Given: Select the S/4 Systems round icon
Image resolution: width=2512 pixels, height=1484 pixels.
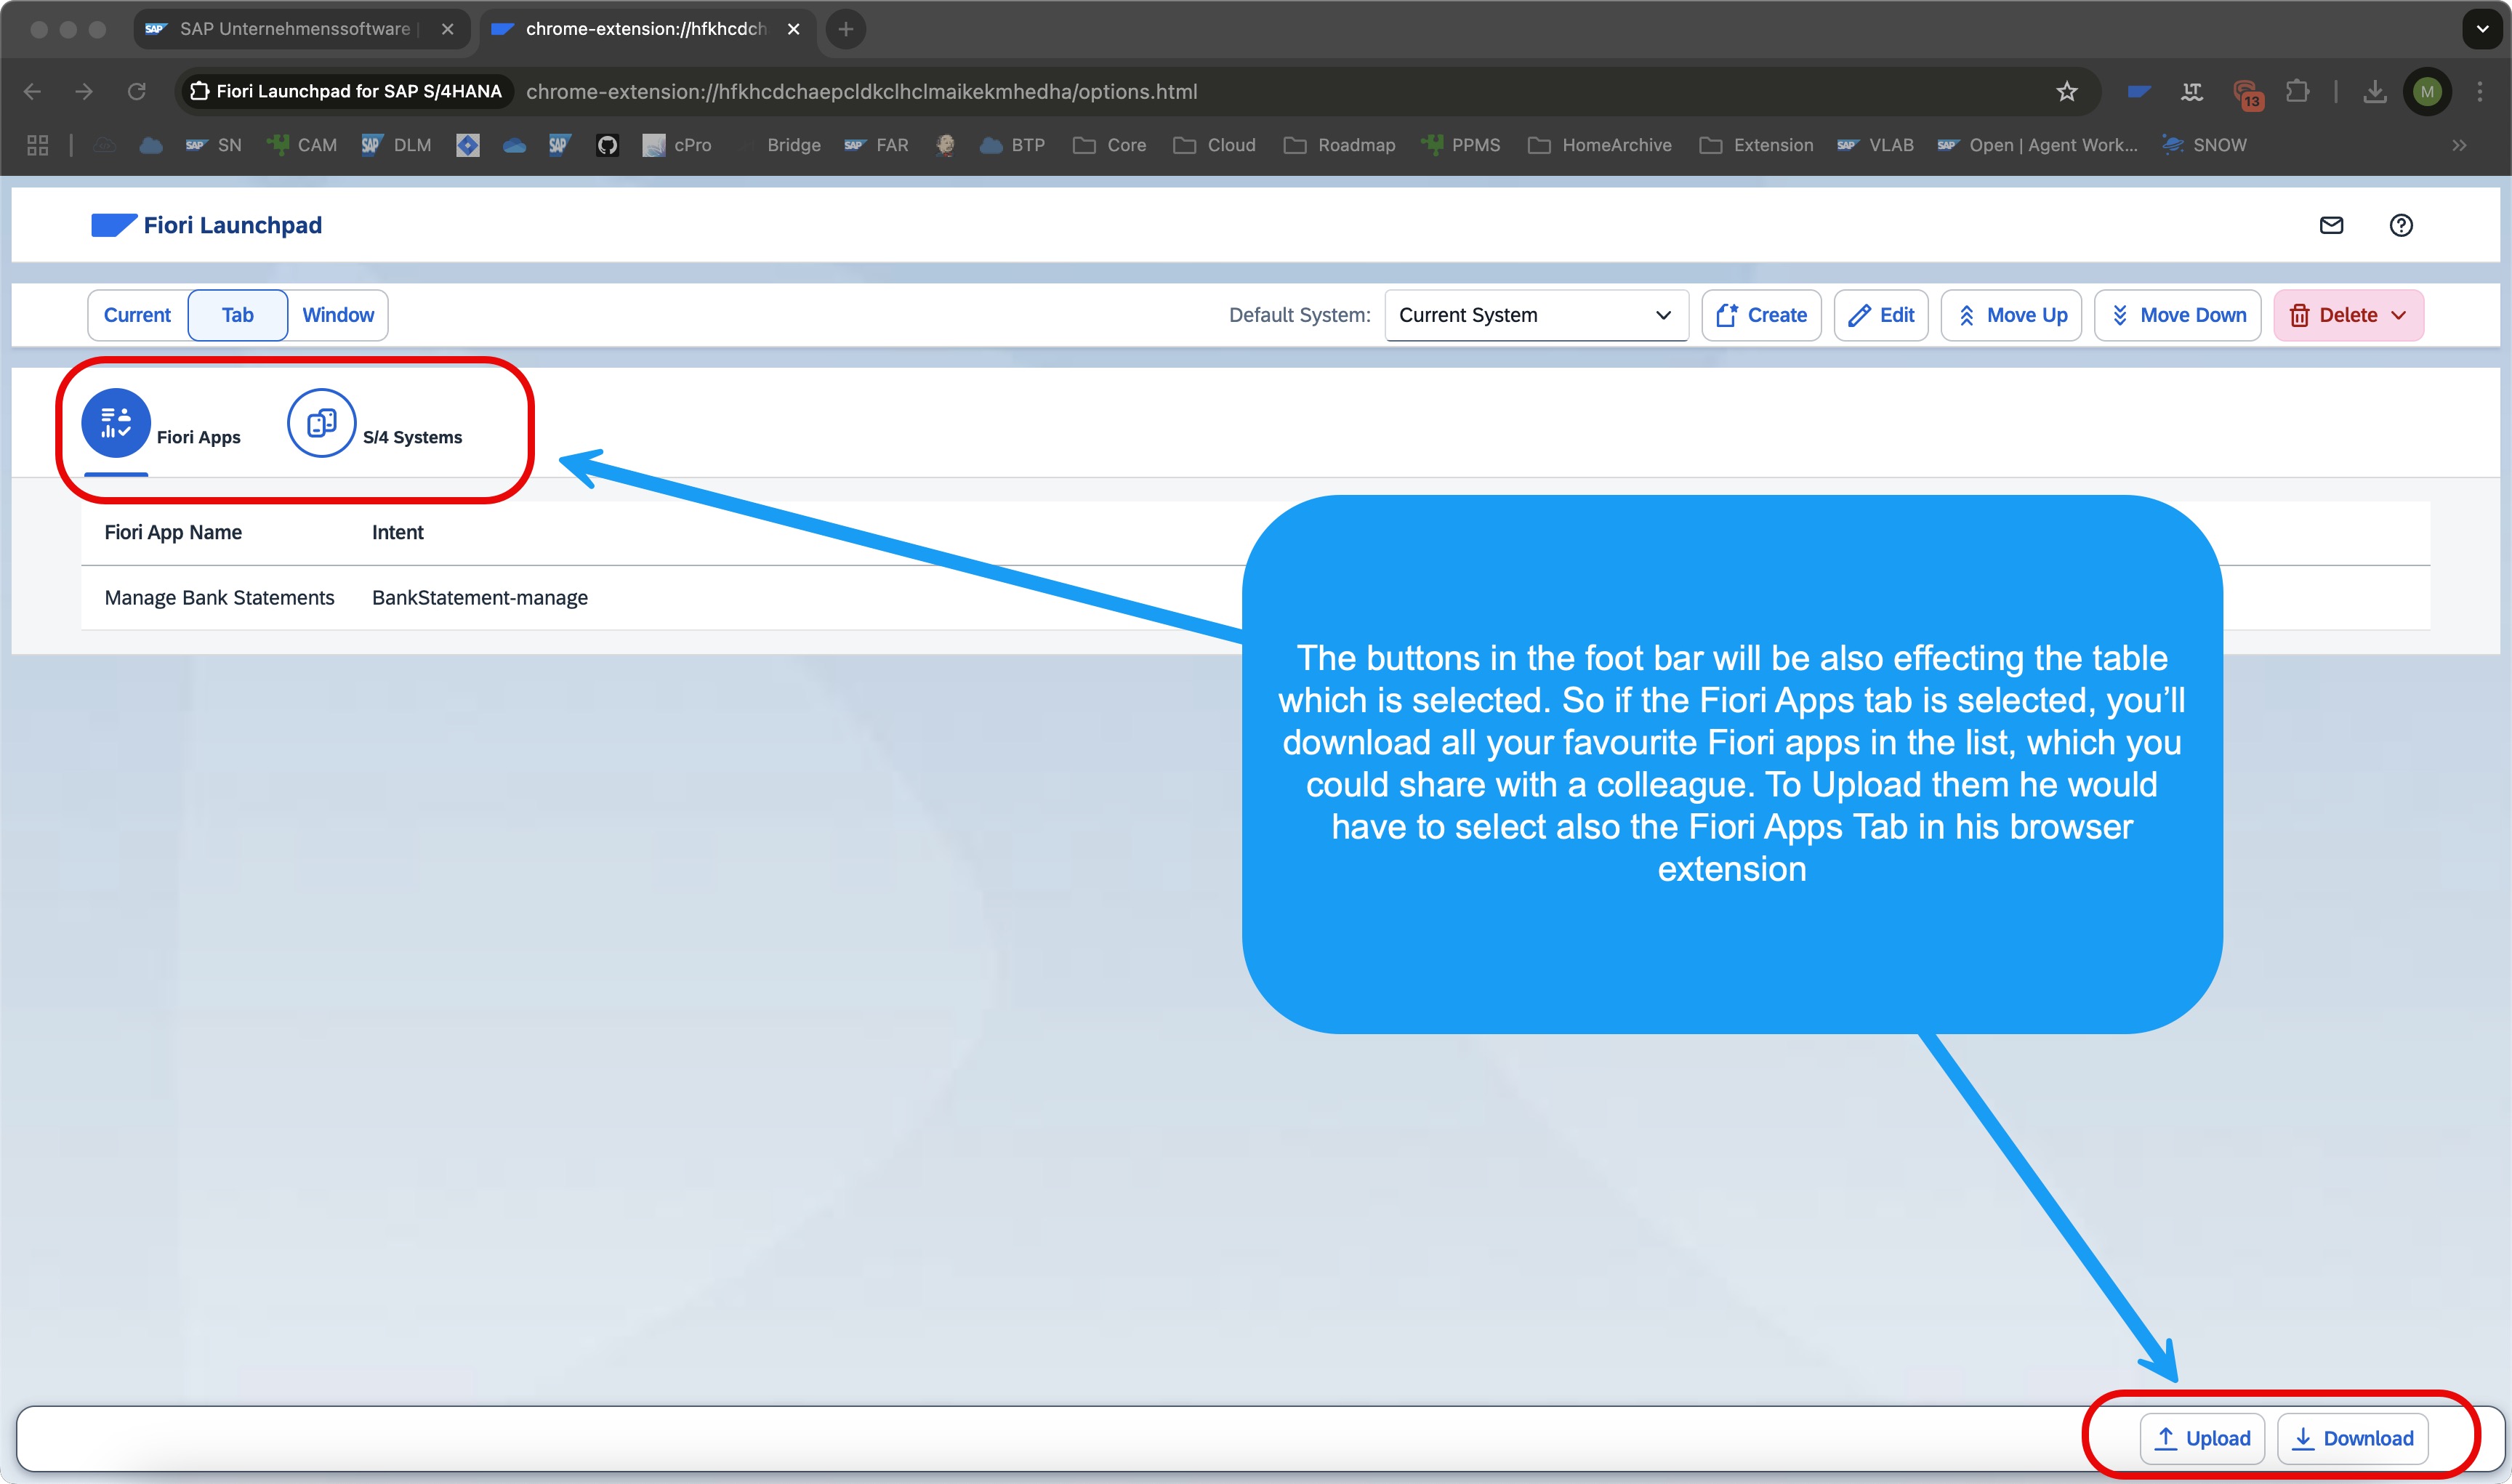Looking at the screenshot, I should tap(321, 423).
